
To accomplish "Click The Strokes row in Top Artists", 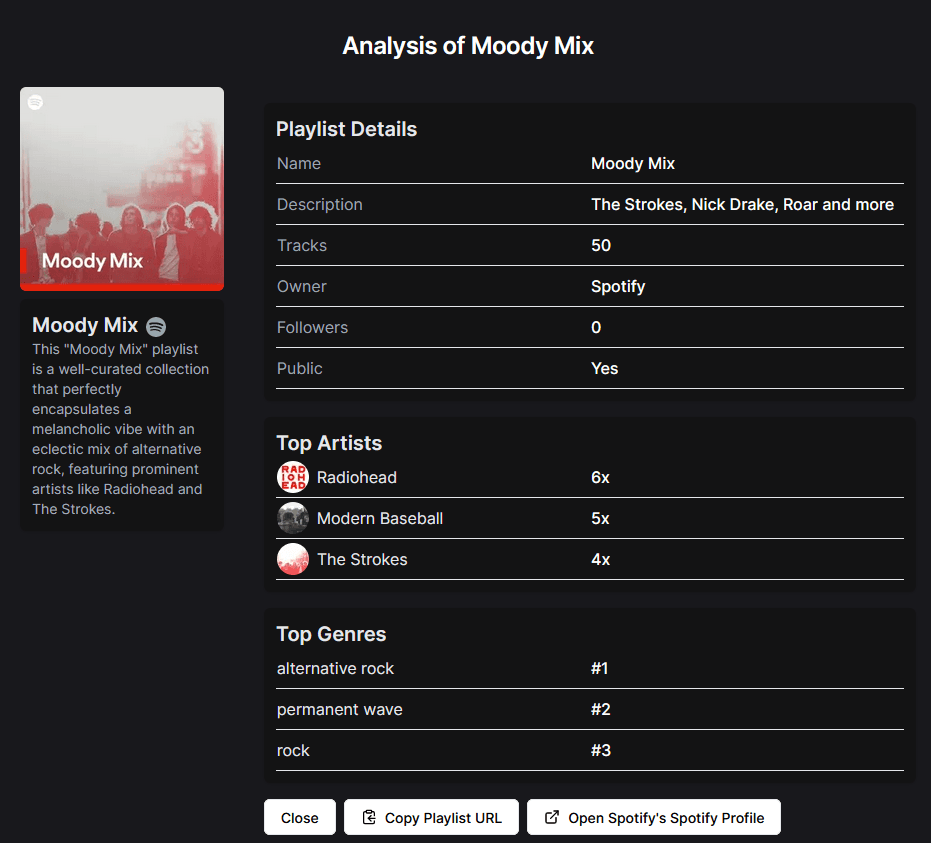I will pos(362,559).
